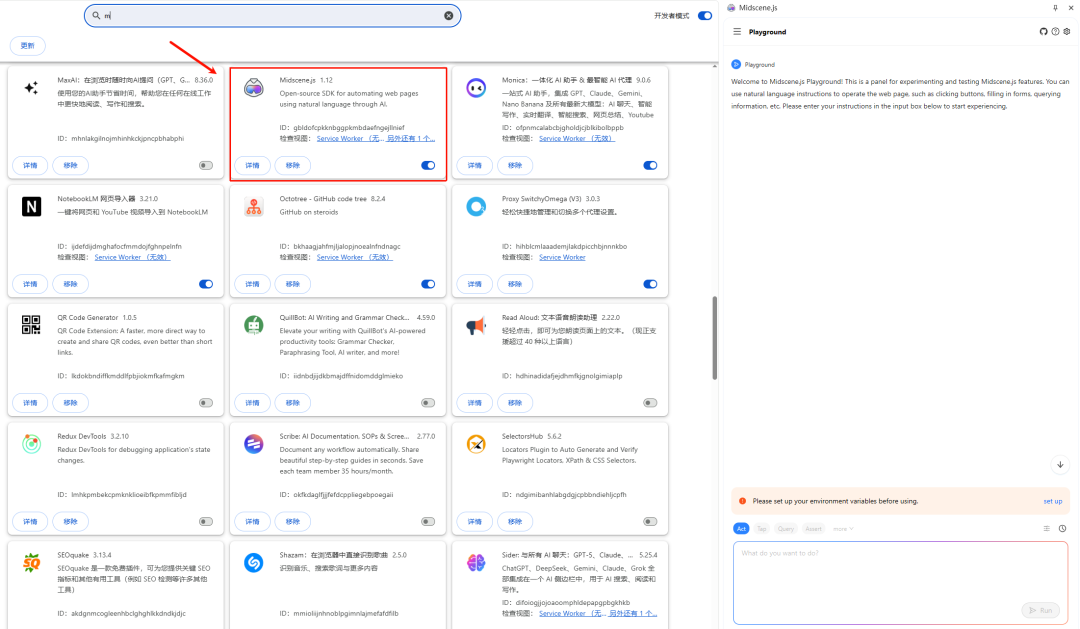Screen dimensions: 1080x629
Task: Open Midscene.js Service Worker link
Action: tap(349, 138)
